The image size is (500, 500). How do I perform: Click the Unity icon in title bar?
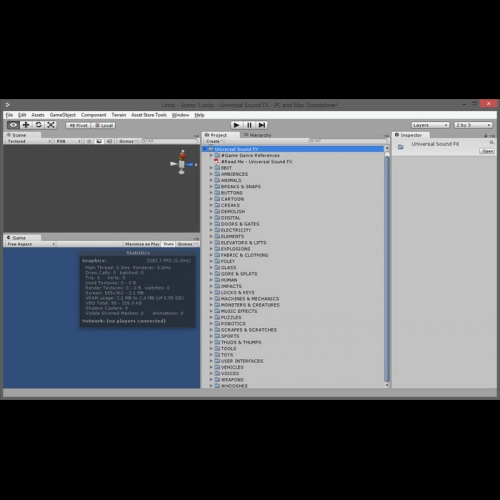(x=8, y=105)
